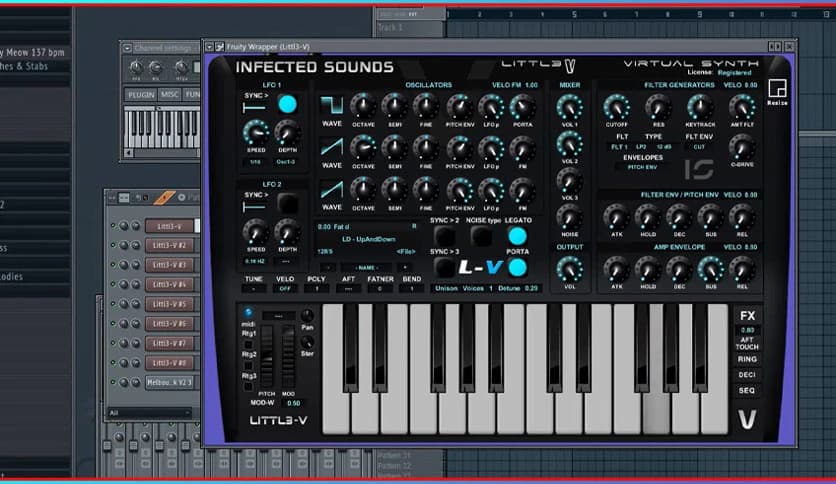Toggle the midi indicator light
Image resolution: width=836 pixels, height=484 pixels.
(248, 312)
